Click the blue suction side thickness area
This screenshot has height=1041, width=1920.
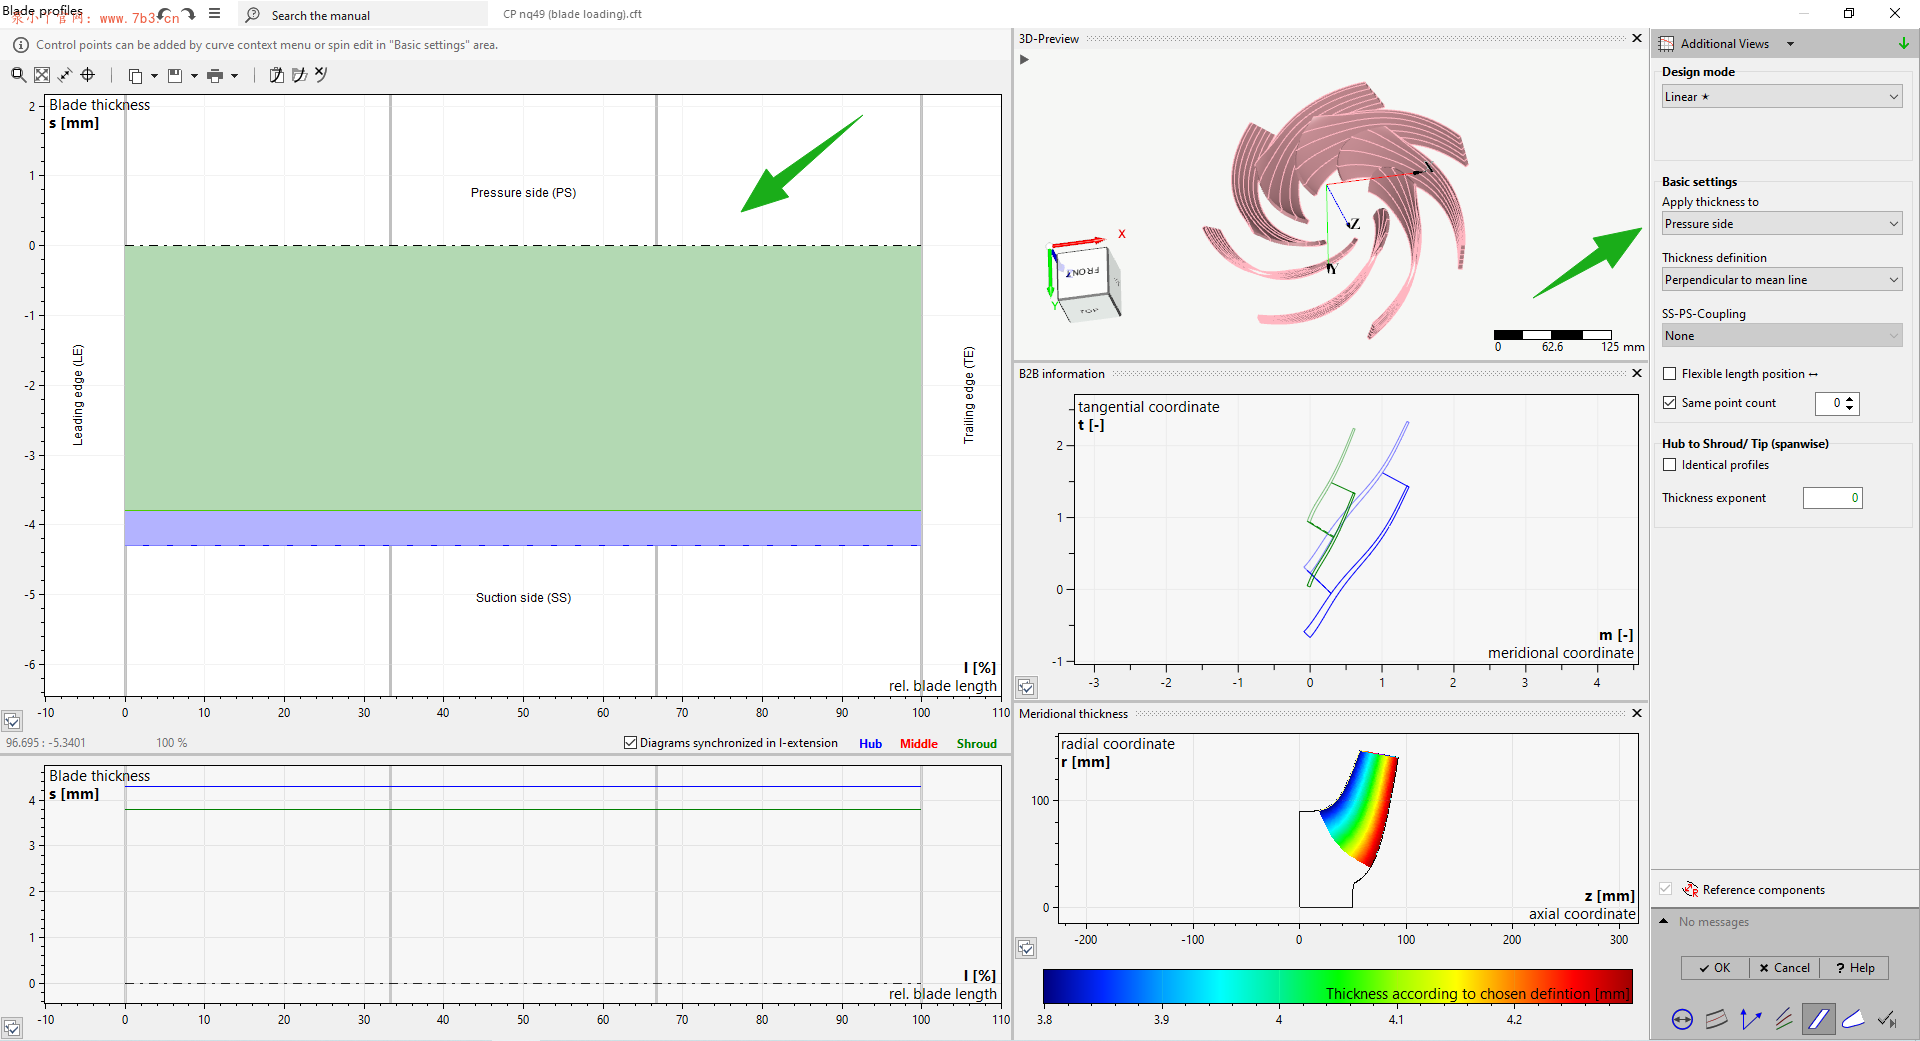[523, 528]
